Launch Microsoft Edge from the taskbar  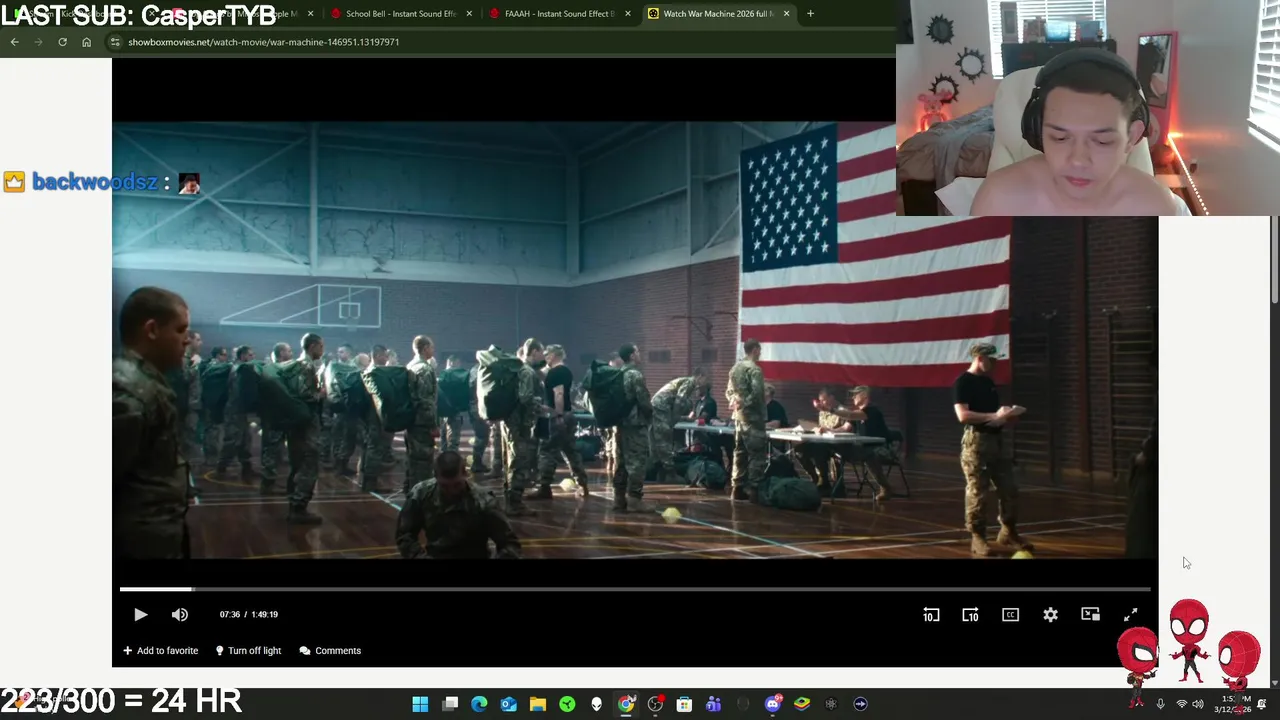[479, 704]
